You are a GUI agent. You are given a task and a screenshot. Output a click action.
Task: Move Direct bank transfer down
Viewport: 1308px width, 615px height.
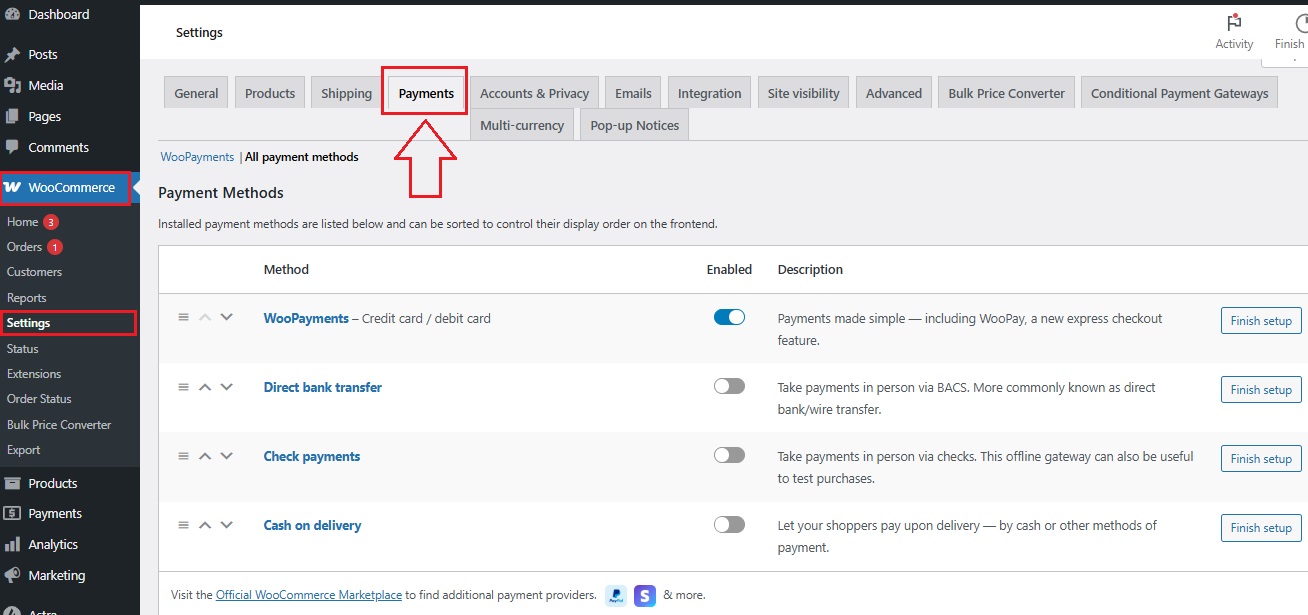coord(226,386)
